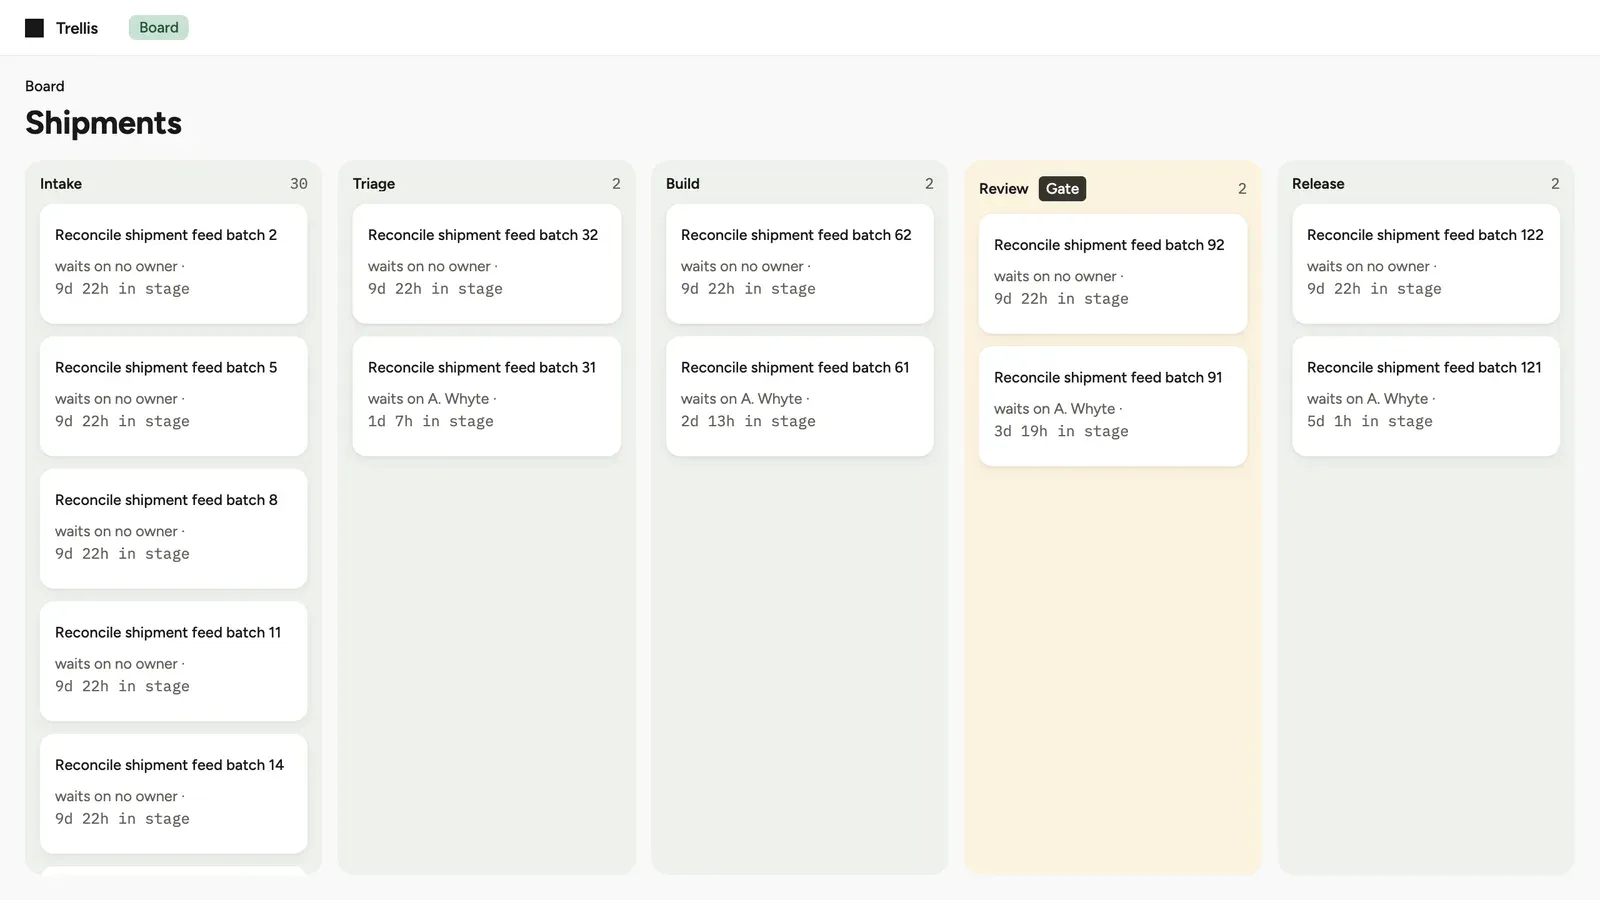The image size is (1600, 900).
Task: Select the Build column header
Action: click(x=683, y=184)
